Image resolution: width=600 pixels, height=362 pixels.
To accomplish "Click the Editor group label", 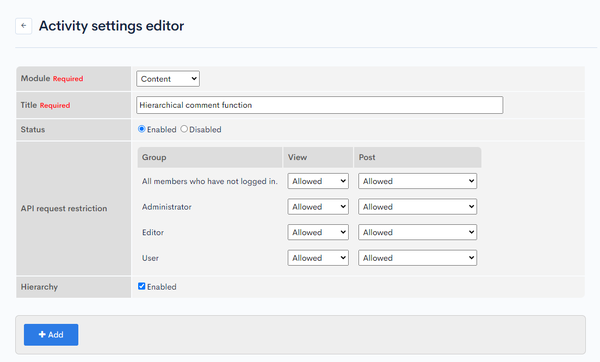I will (153, 233).
